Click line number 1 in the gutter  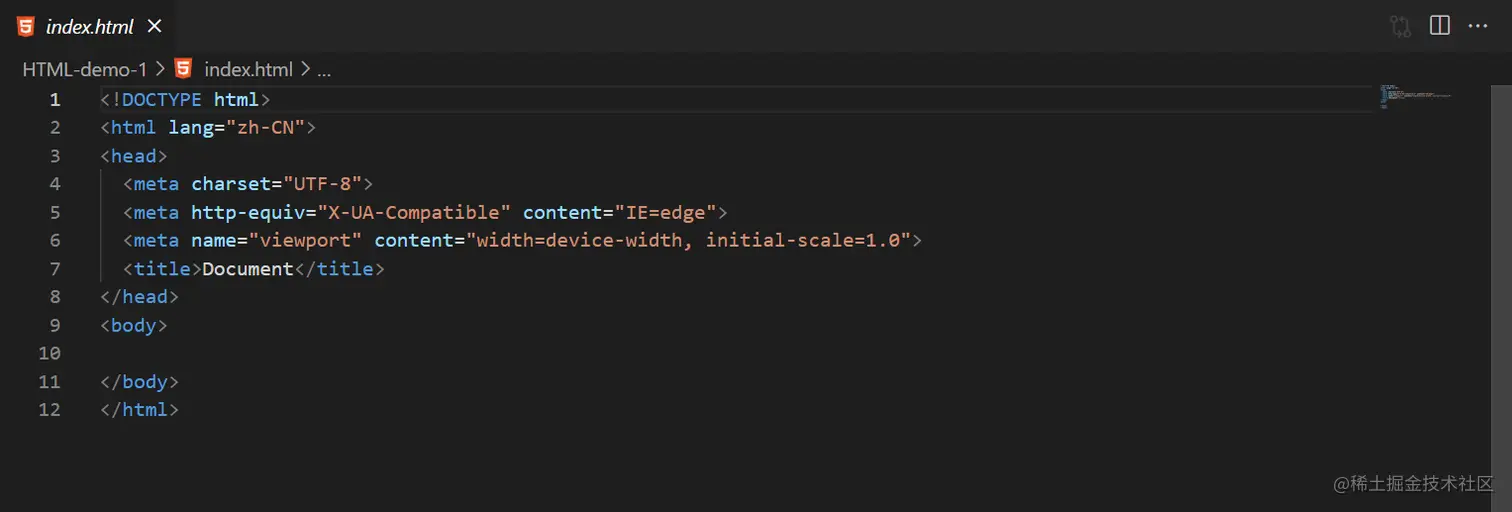(55, 100)
